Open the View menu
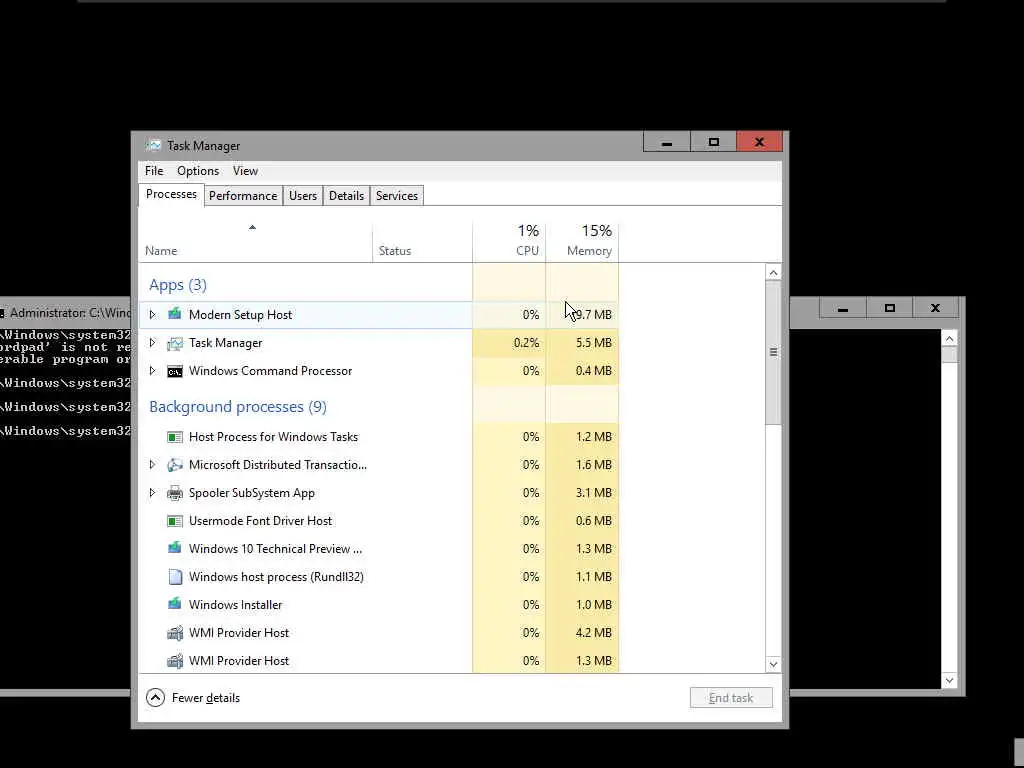The width and height of the screenshot is (1024, 768). click(x=246, y=171)
